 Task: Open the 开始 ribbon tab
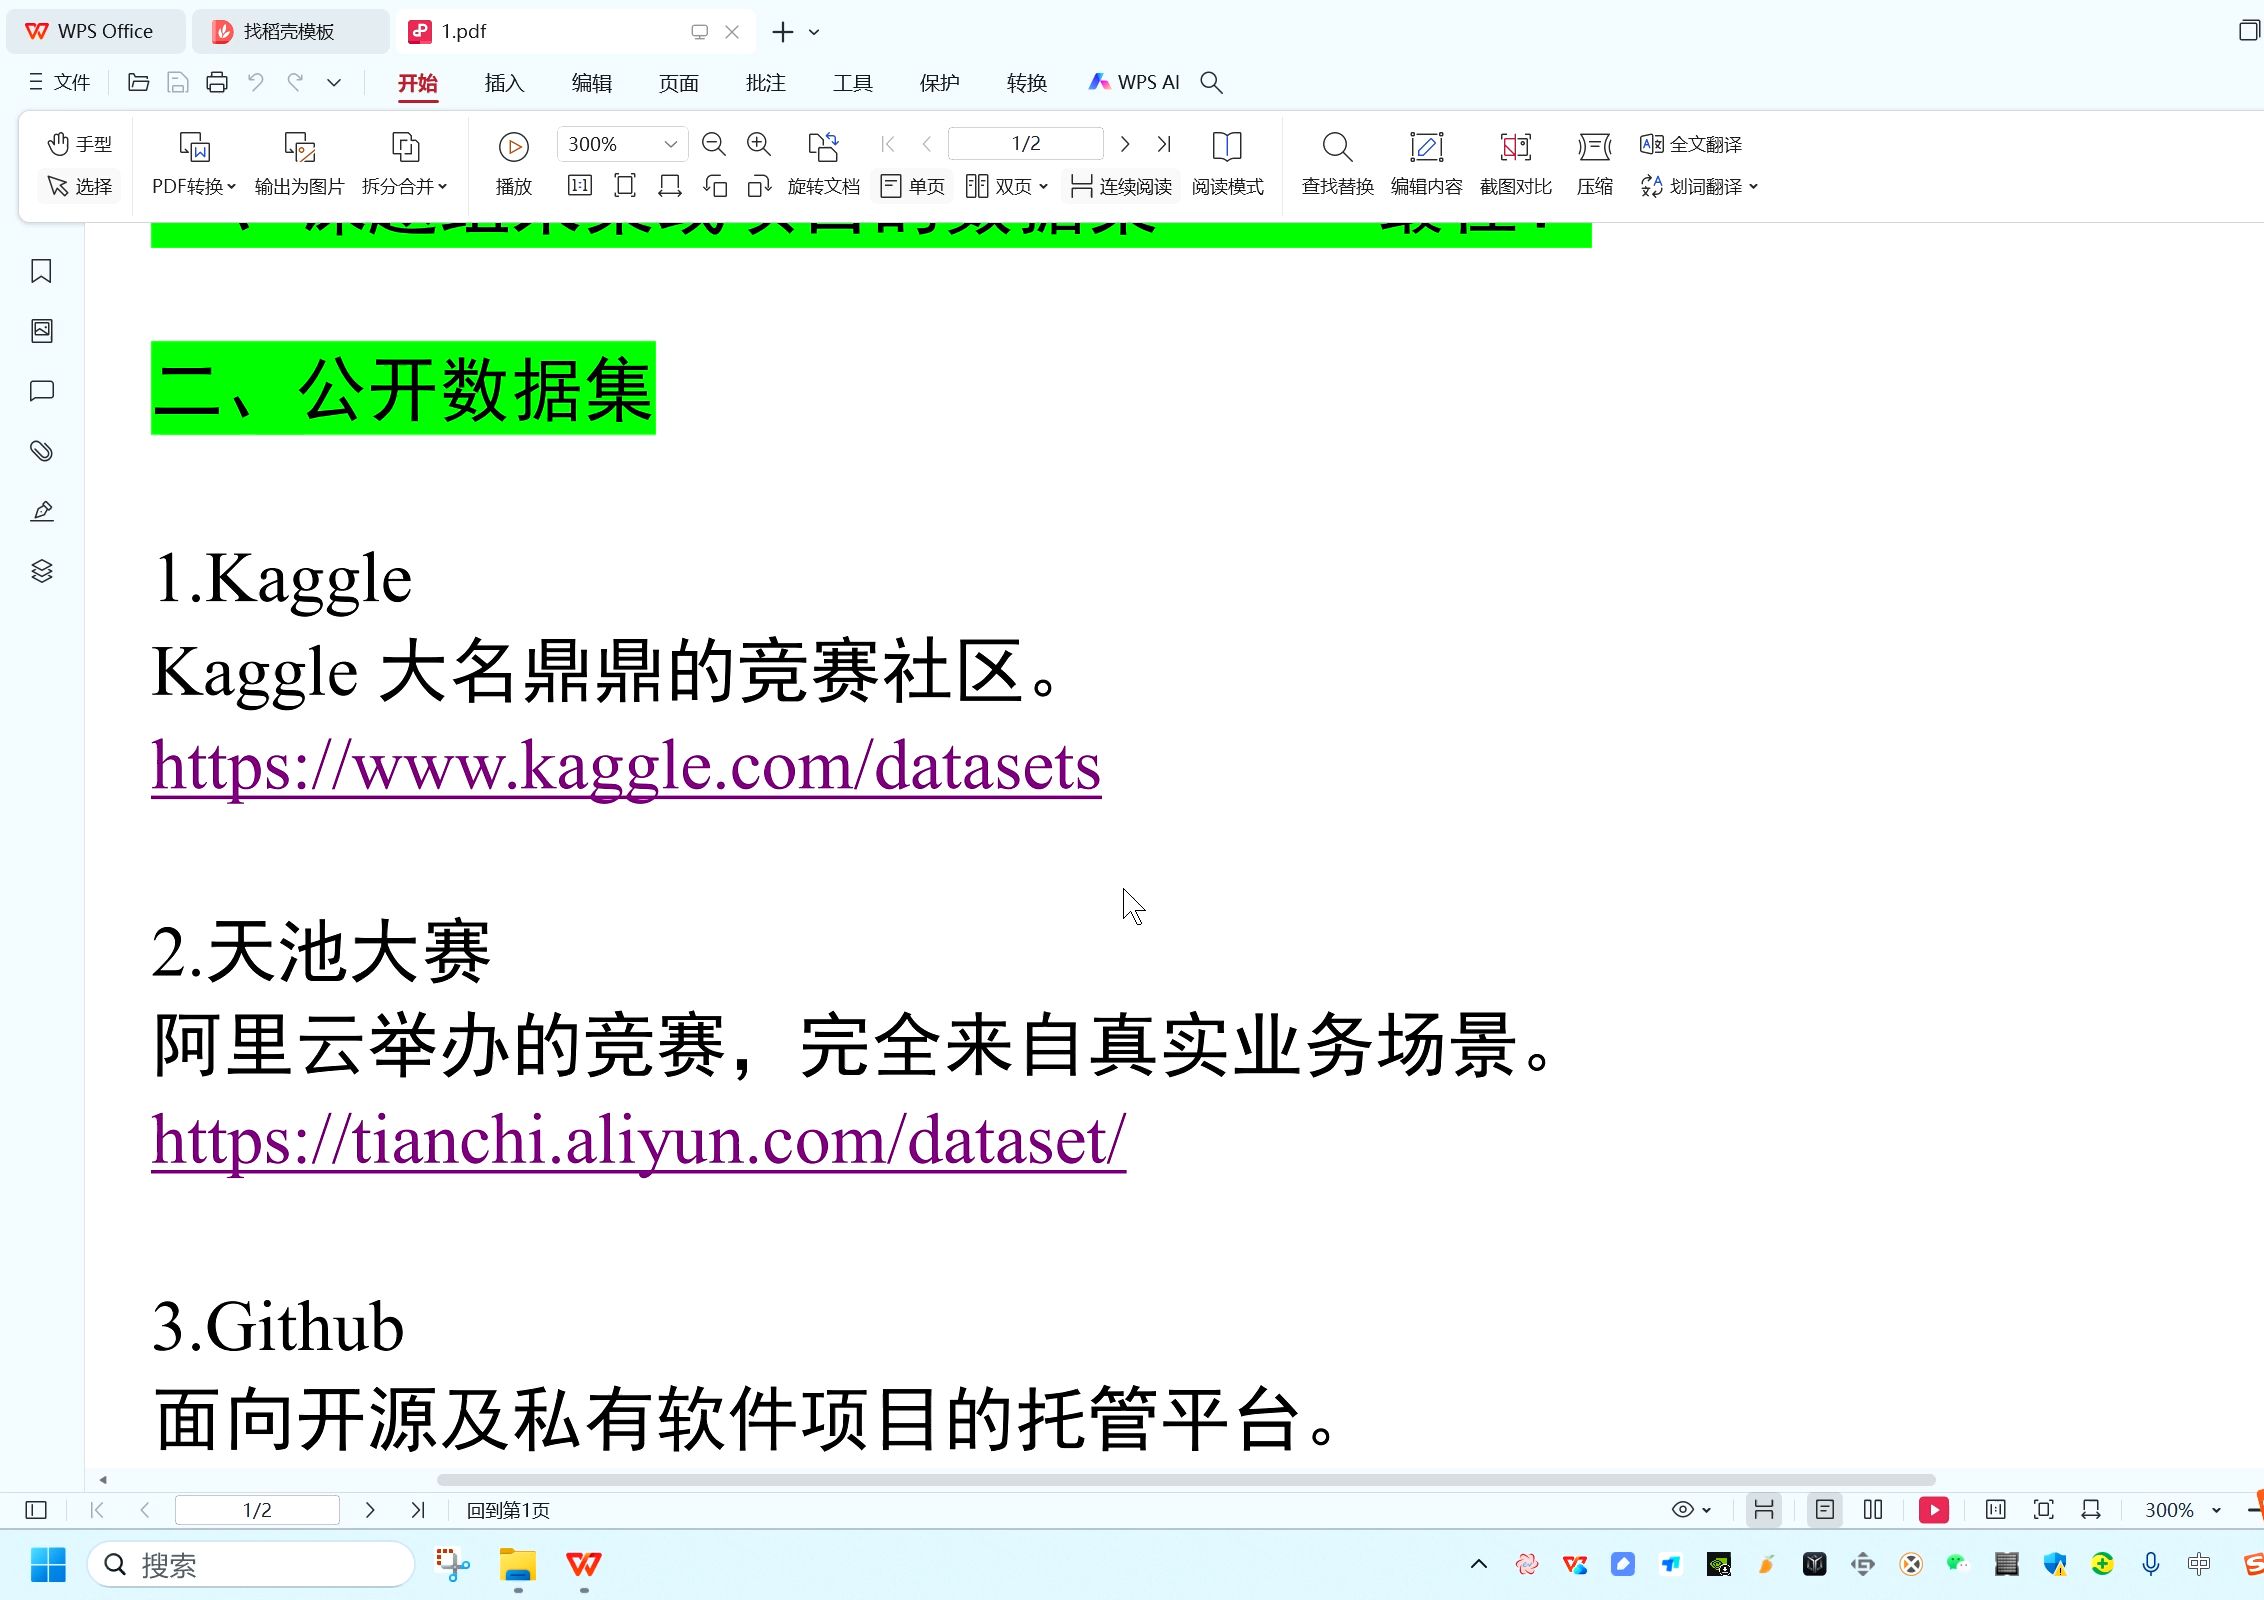(418, 83)
